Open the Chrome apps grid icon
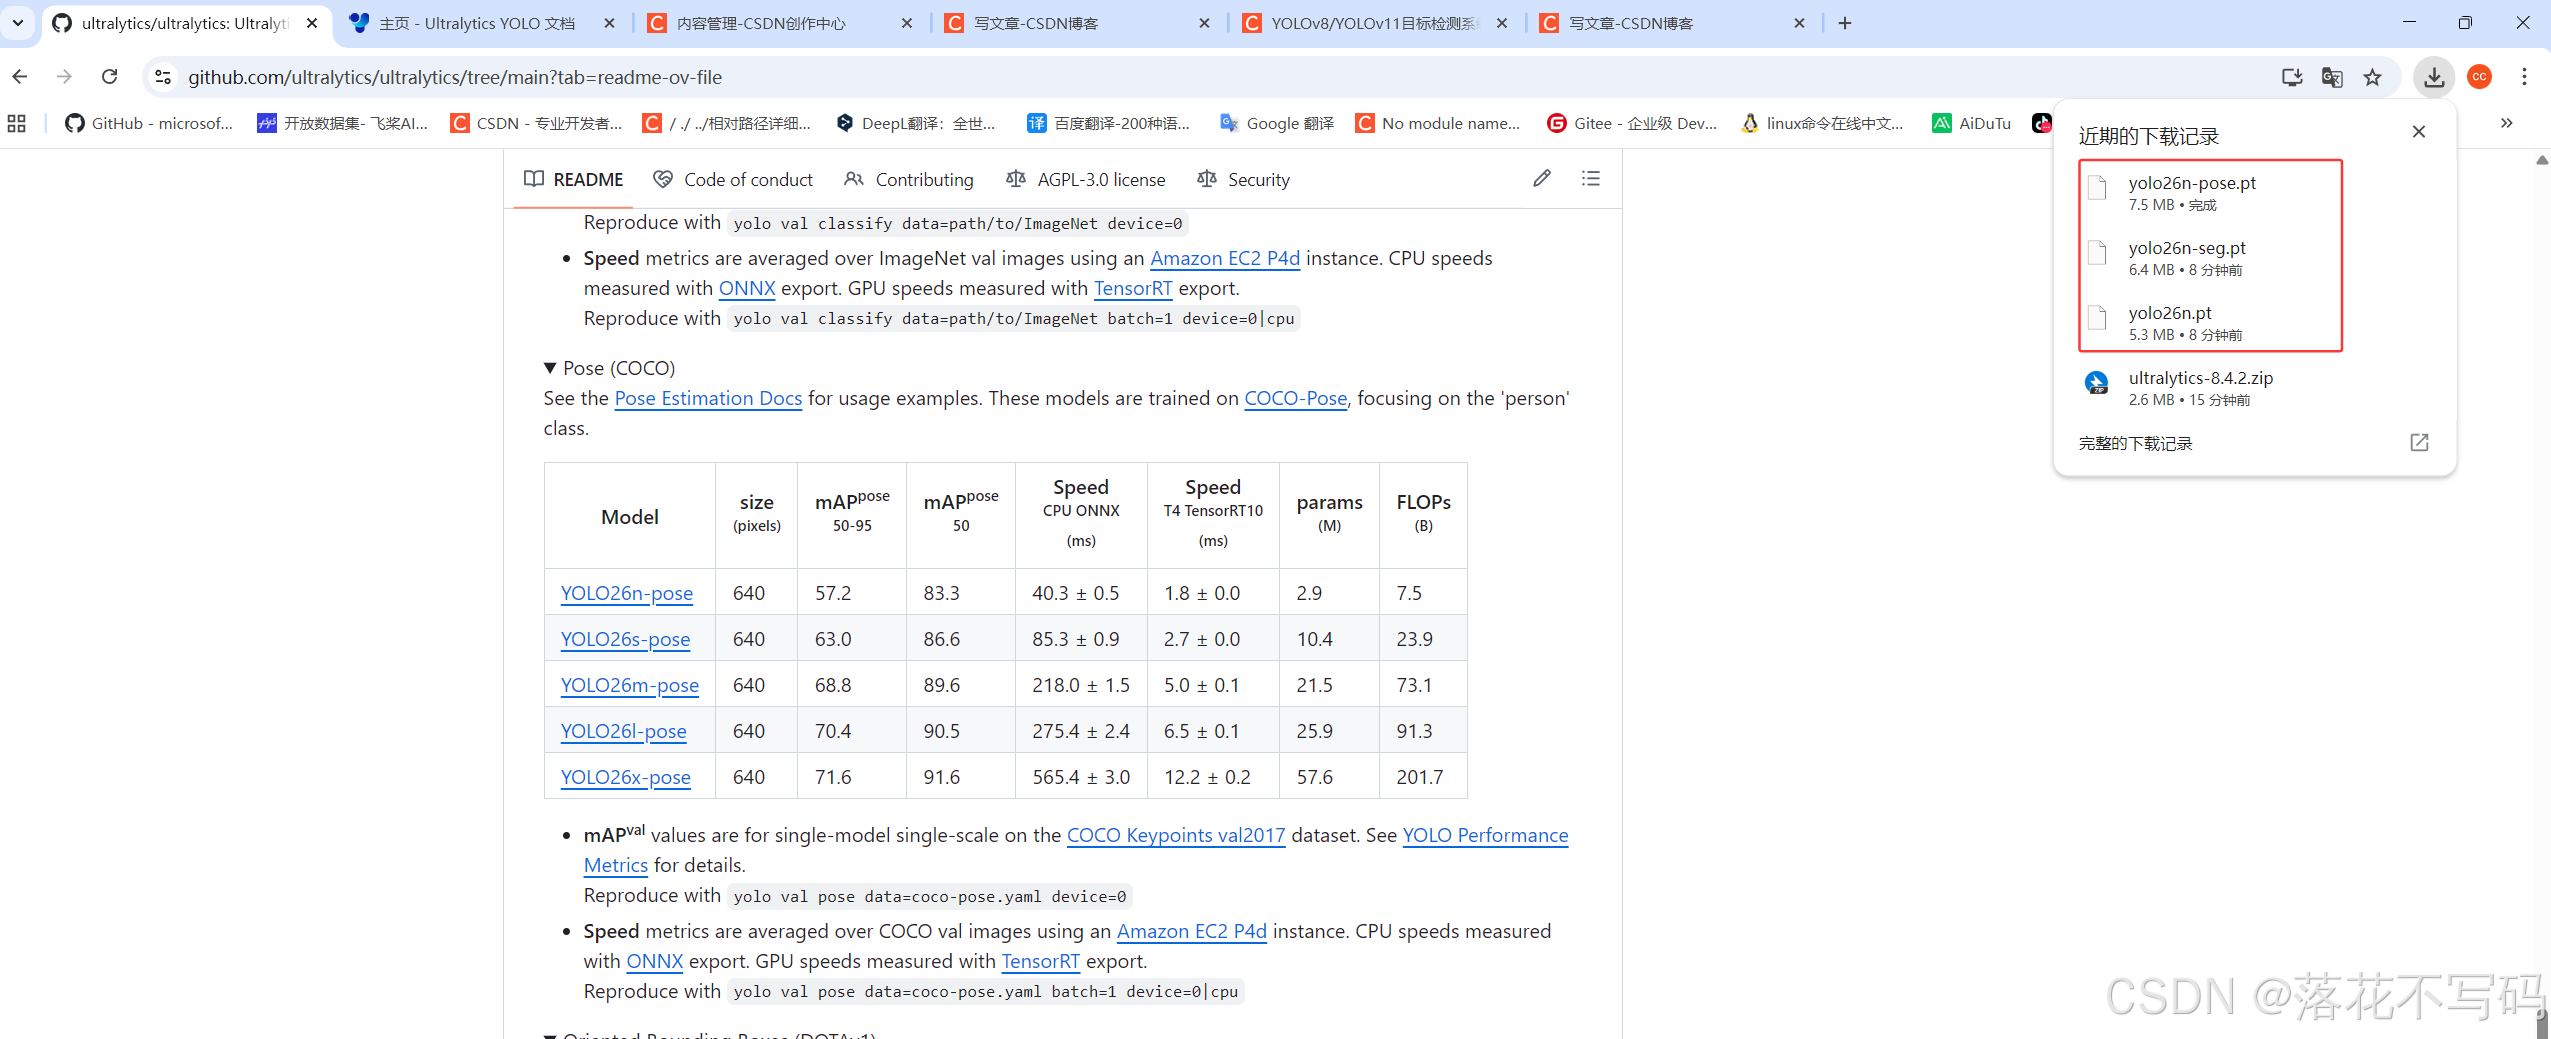 click(17, 123)
